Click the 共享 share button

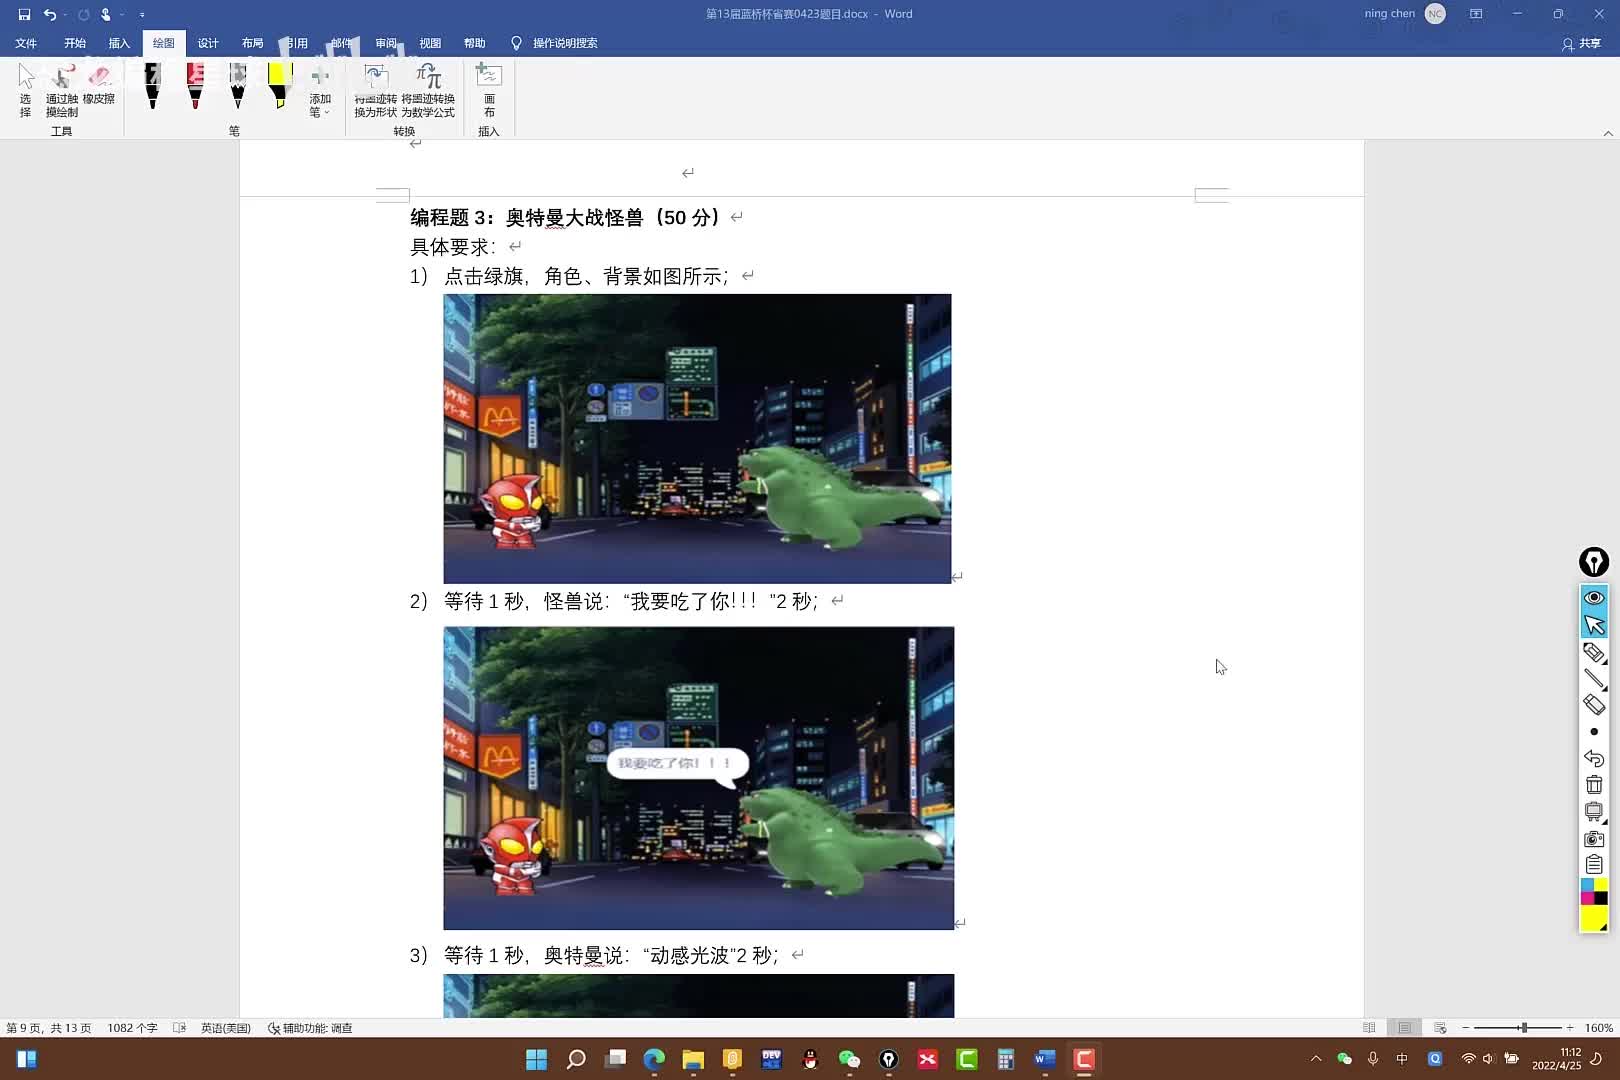pyautogui.click(x=1582, y=43)
